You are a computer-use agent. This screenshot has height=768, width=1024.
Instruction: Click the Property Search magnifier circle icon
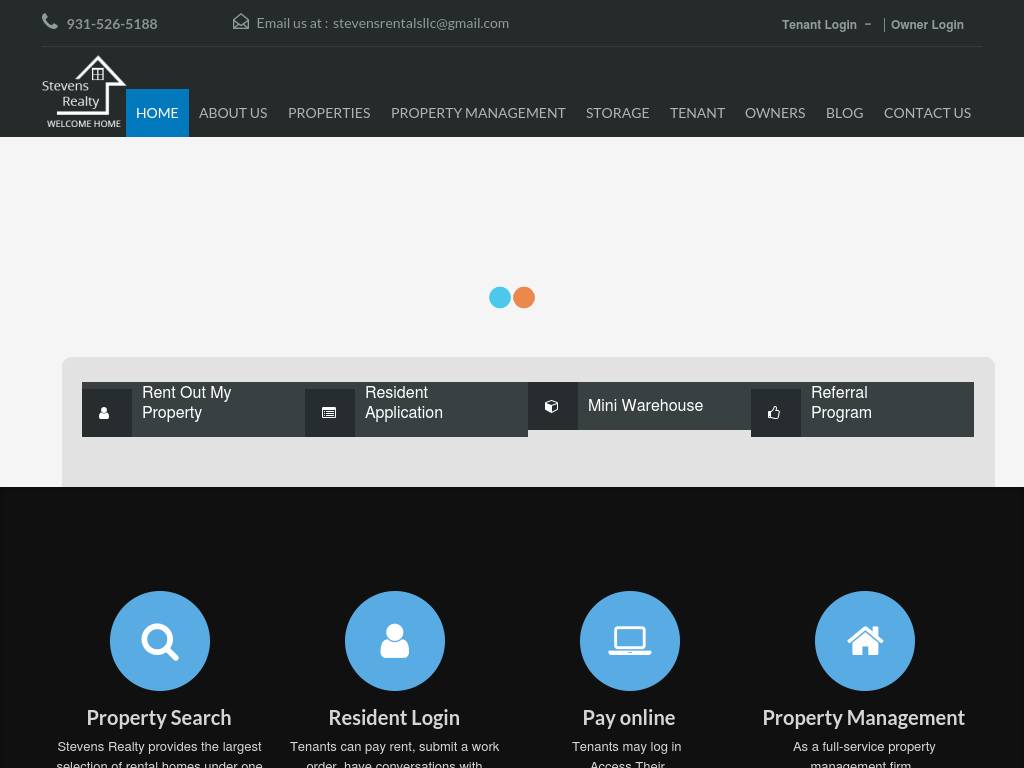[160, 641]
